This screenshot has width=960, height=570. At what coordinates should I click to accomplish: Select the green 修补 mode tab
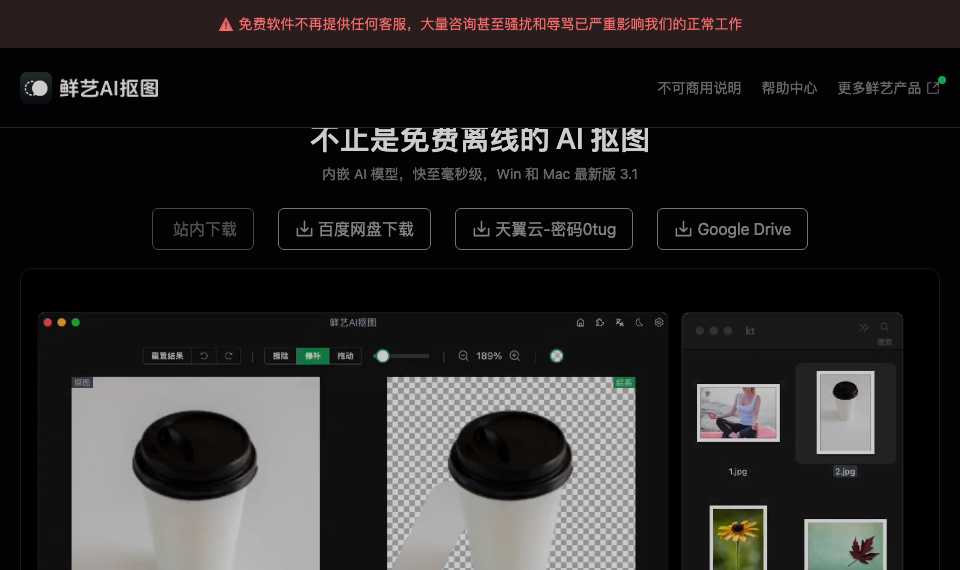pos(313,356)
